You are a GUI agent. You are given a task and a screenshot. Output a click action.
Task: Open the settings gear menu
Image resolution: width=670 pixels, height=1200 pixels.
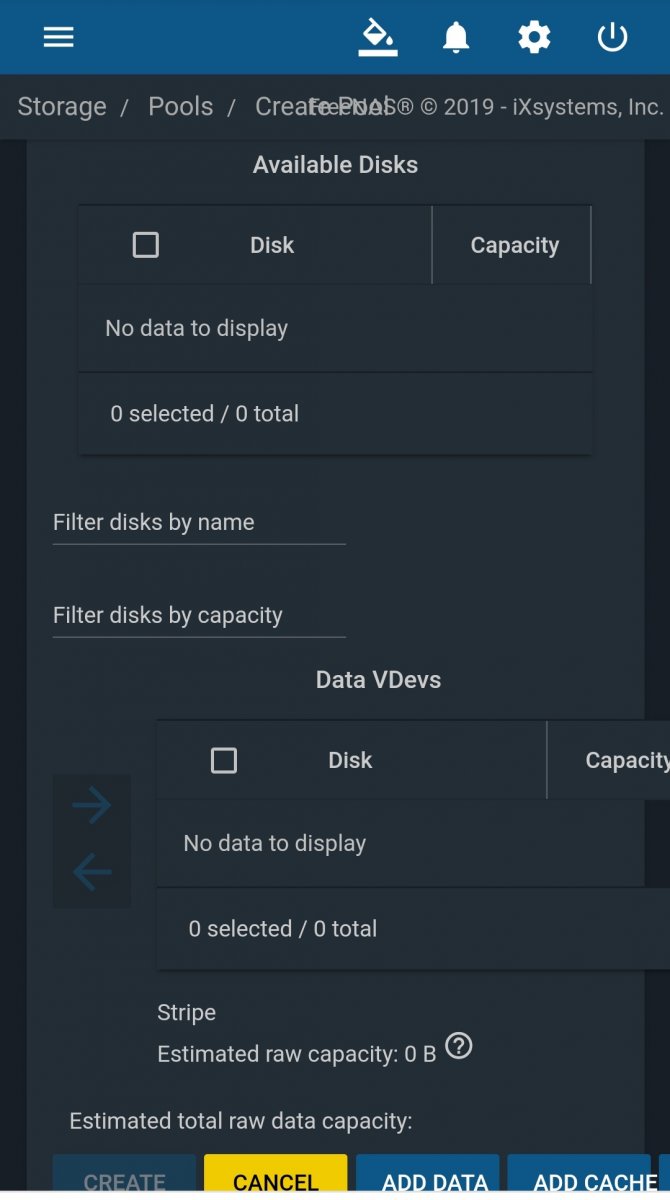click(x=534, y=37)
